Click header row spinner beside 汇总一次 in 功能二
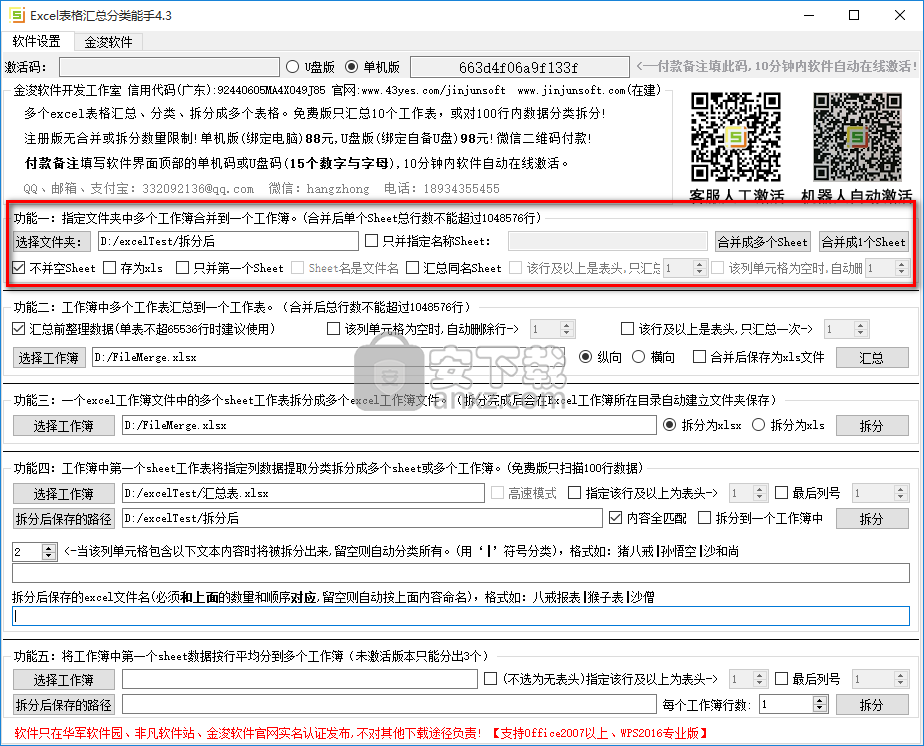This screenshot has width=924, height=746. click(x=846, y=329)
